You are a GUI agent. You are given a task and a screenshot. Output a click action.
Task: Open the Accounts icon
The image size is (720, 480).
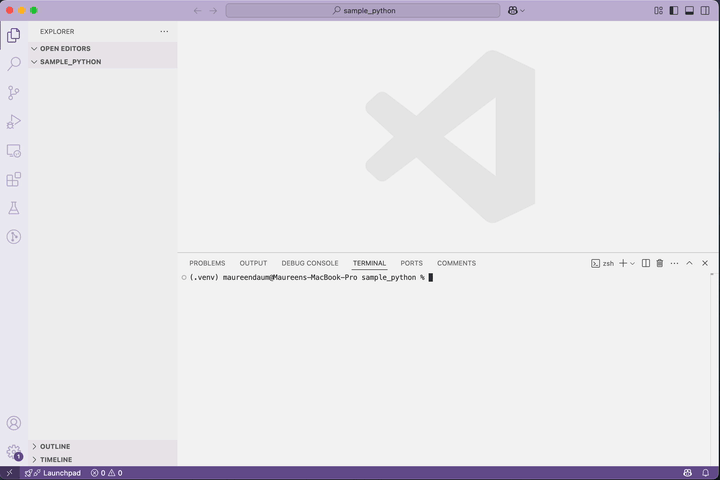14,423
